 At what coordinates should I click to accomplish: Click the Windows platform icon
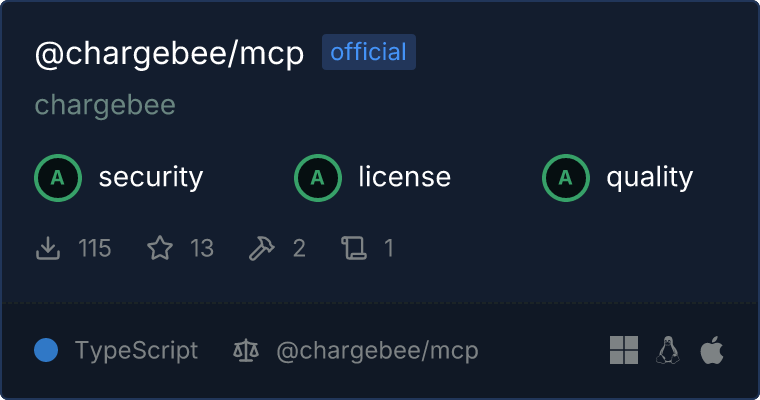(624, 350)
